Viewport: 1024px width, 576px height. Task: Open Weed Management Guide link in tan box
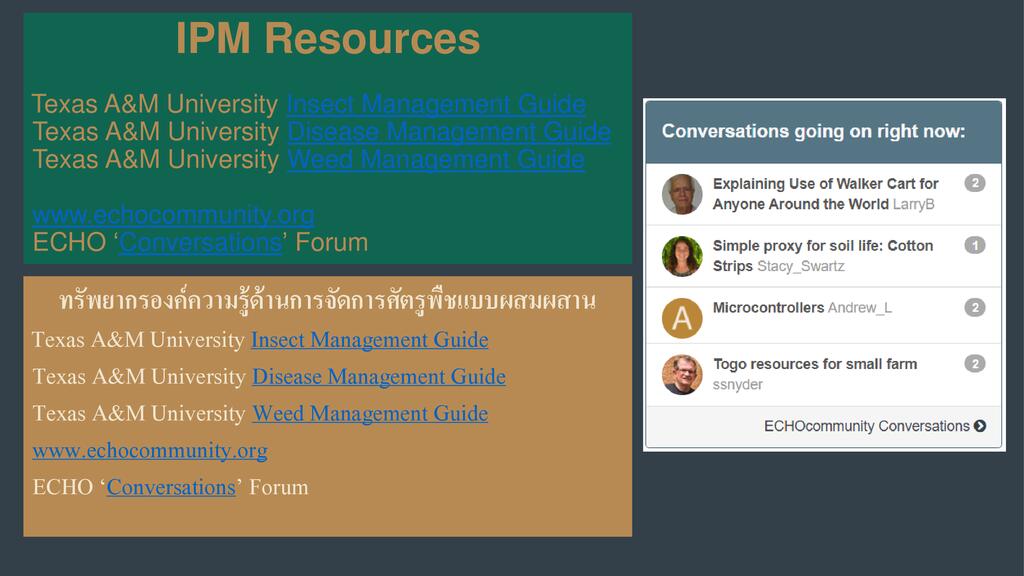pyautogui.click(x=369, y=413)
